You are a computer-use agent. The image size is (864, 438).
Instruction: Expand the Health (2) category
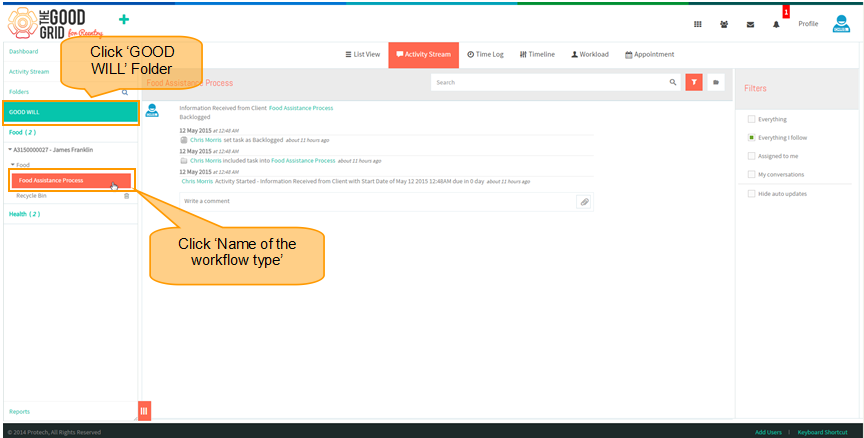pyautogui.click(x=25, y=214)
